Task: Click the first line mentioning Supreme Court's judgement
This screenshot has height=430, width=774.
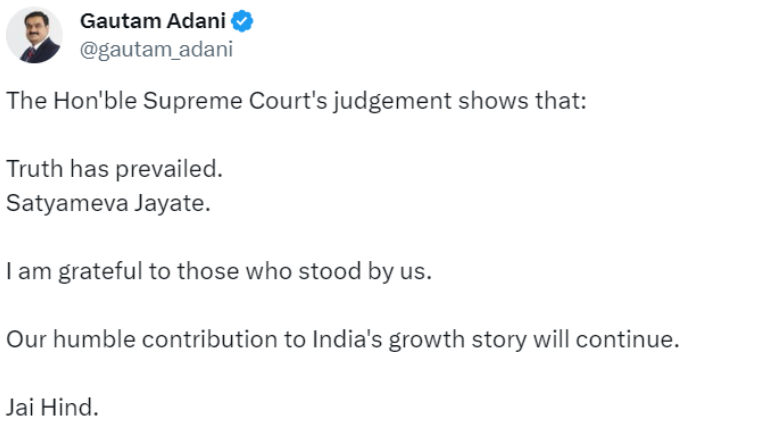Action: 296,101
